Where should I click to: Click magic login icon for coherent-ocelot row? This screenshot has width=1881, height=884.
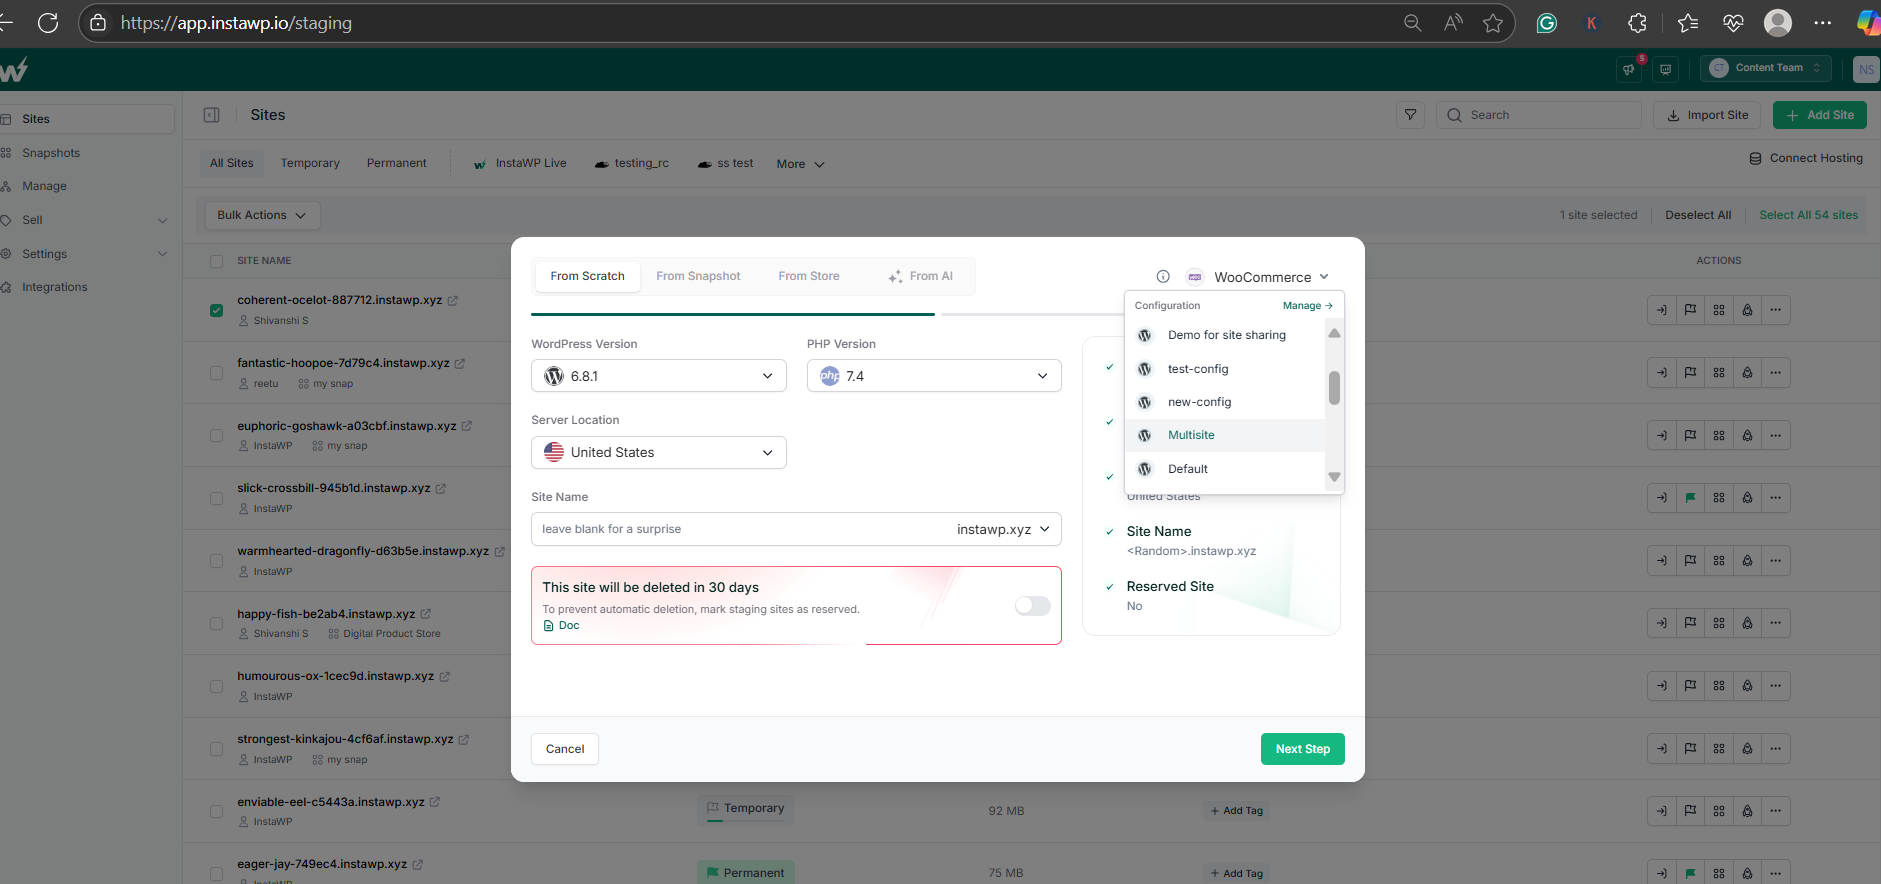[x=1662, y=310]
